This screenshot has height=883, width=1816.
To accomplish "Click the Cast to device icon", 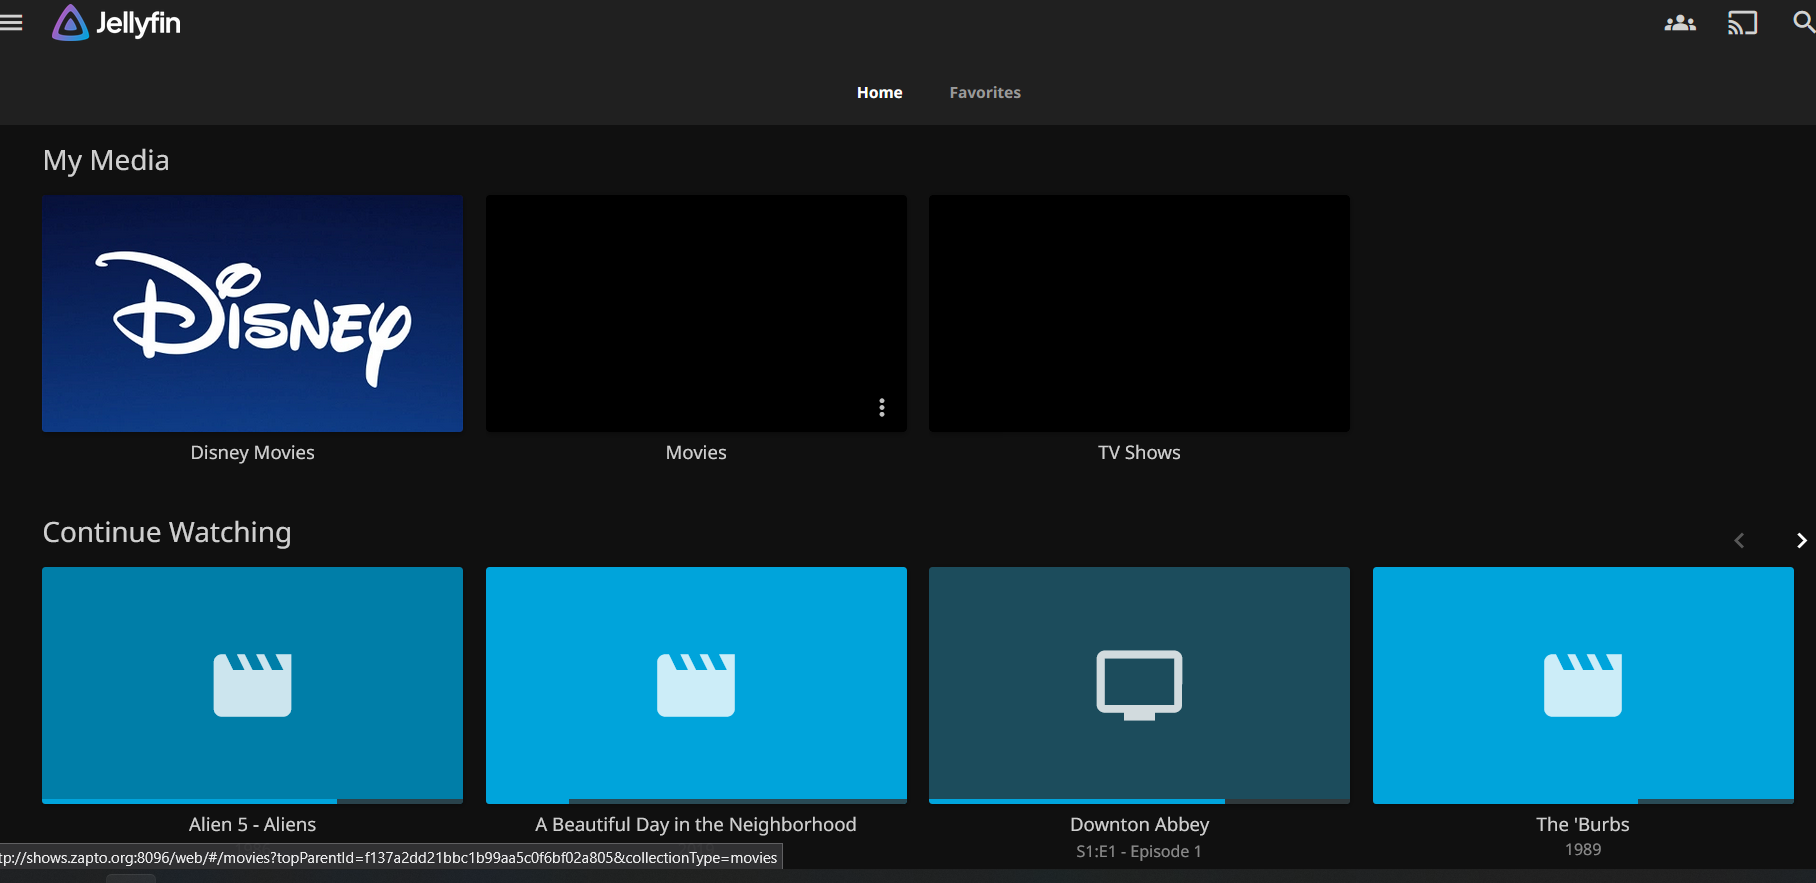I will pos(1741,23).
